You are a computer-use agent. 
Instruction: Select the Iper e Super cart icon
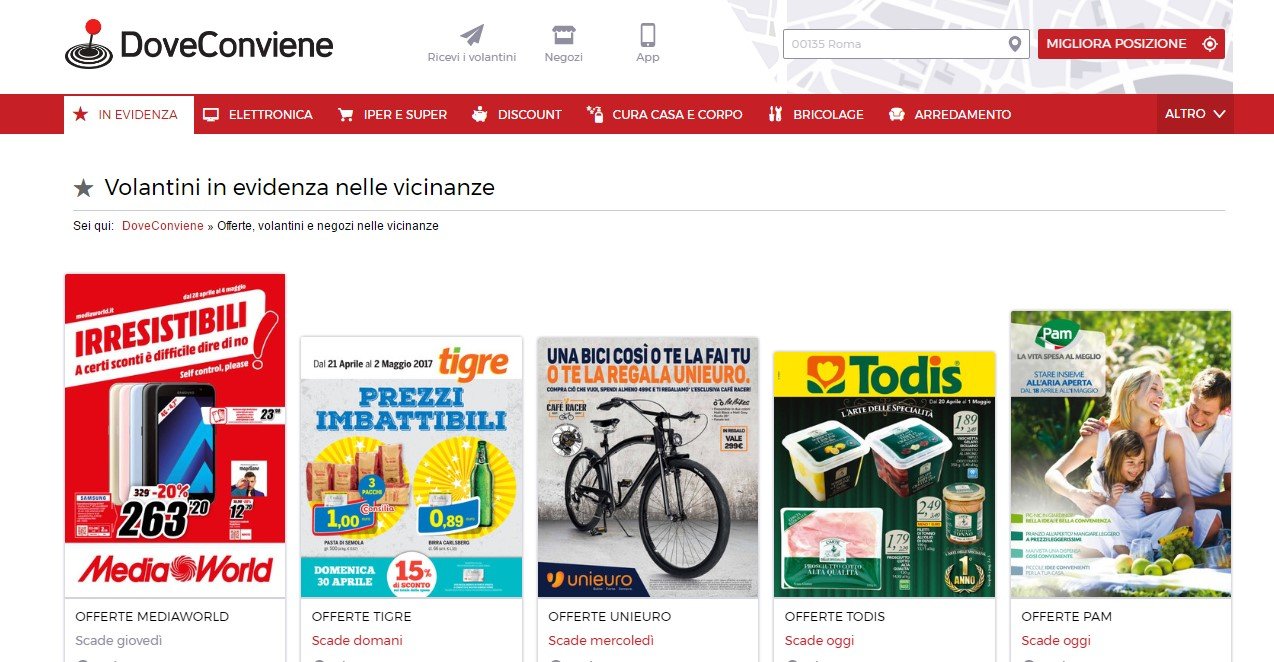pyautogui.click(x=346, y=114)
